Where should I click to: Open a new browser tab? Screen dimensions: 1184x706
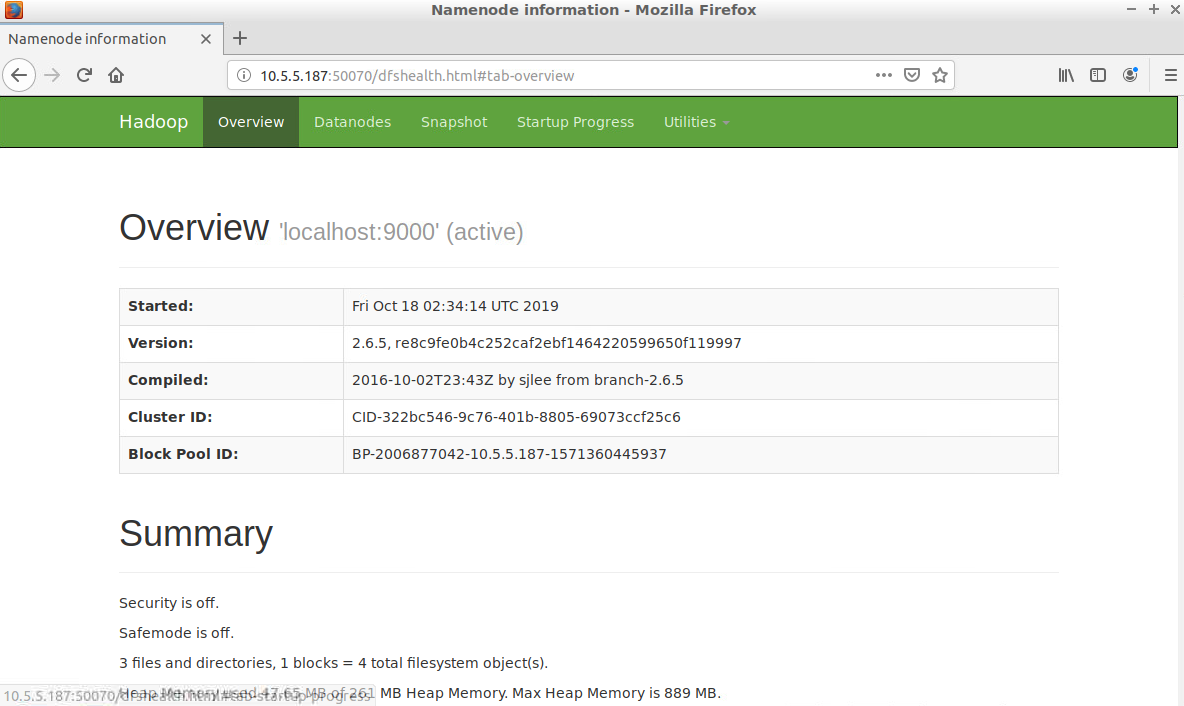click(x=240, y=39)
